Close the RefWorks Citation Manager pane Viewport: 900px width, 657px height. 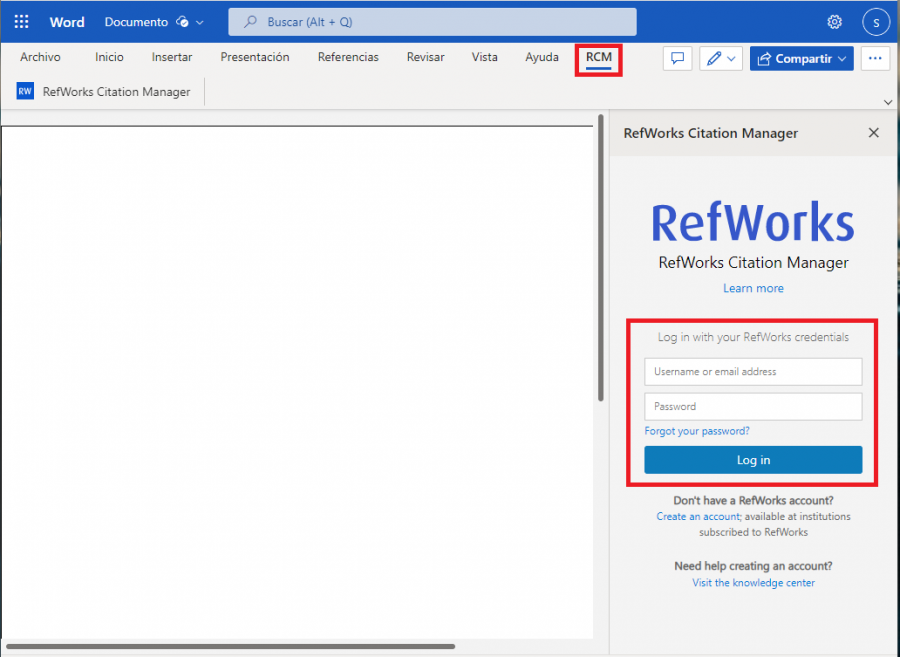[x=874, y=133]
